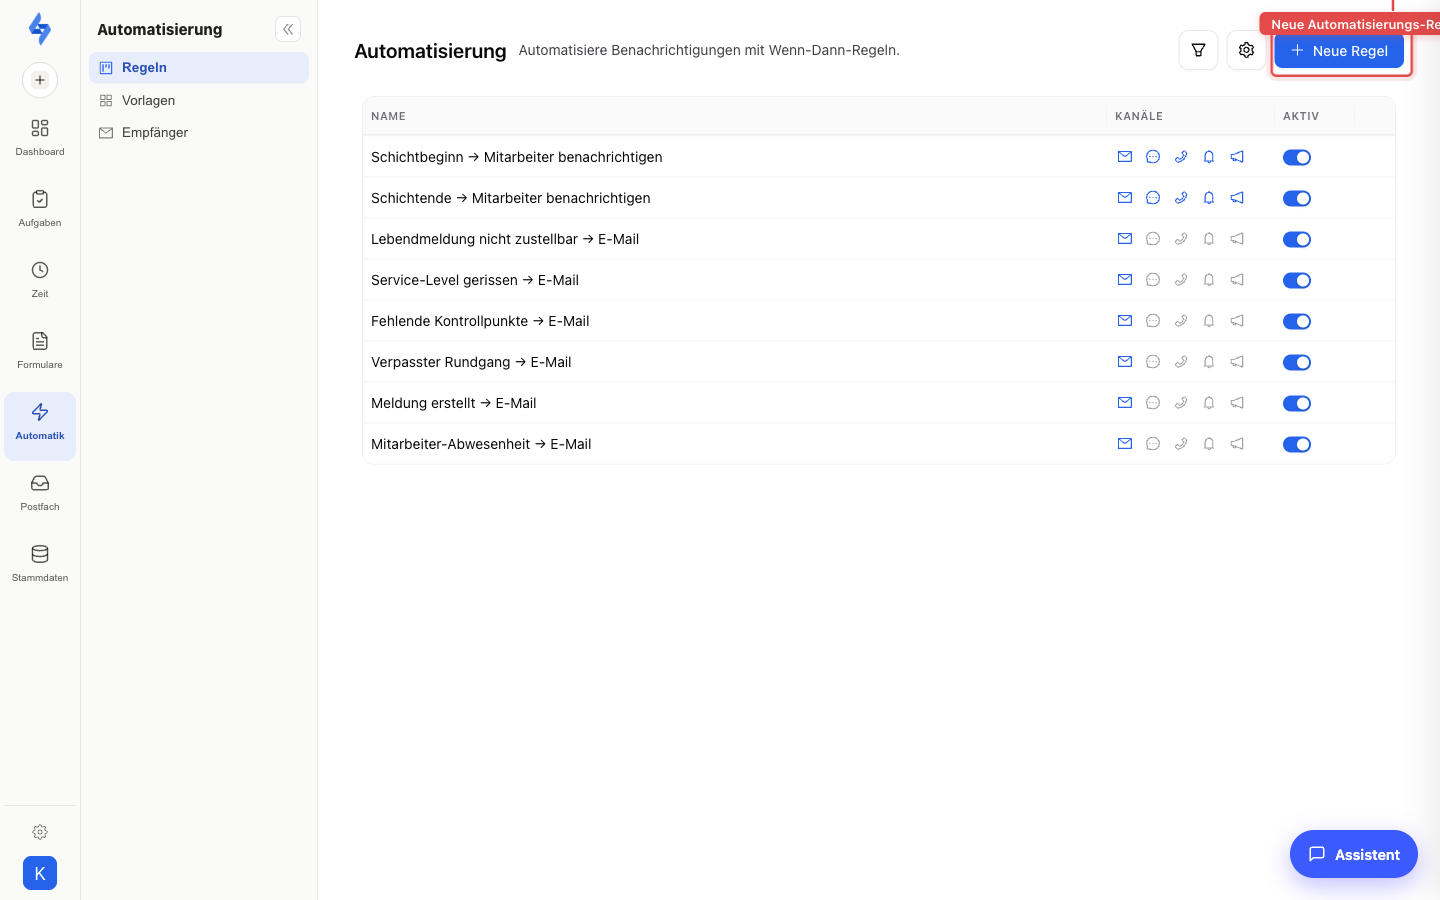Viewport: 1440px width, 900px height.
Task: Click email channel icon in Schichtbeginn row
Action: pyautogui.click(x=1125, y=157)
